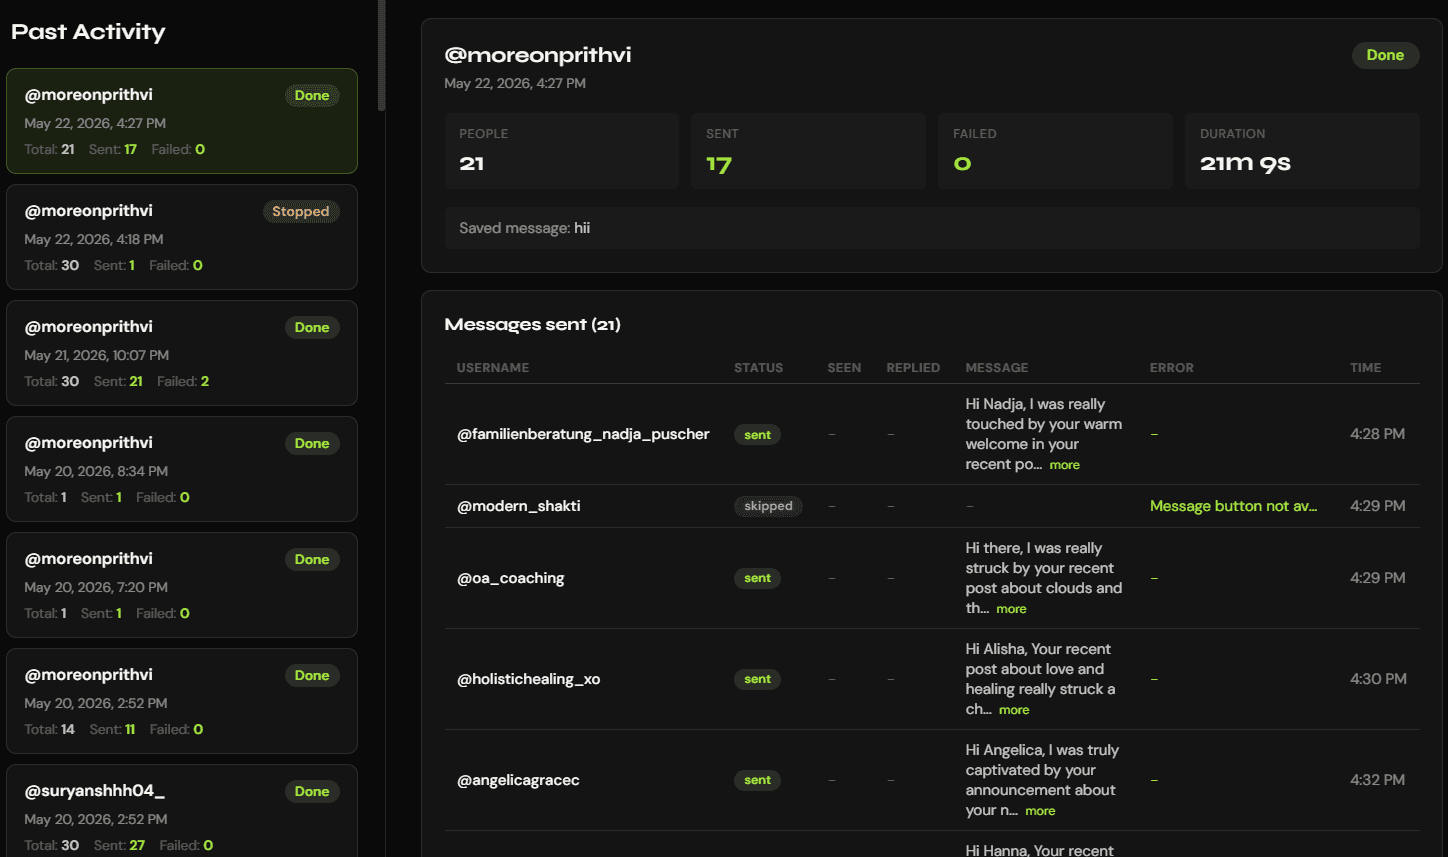Click username @angelicagracec

coord(518,780)
